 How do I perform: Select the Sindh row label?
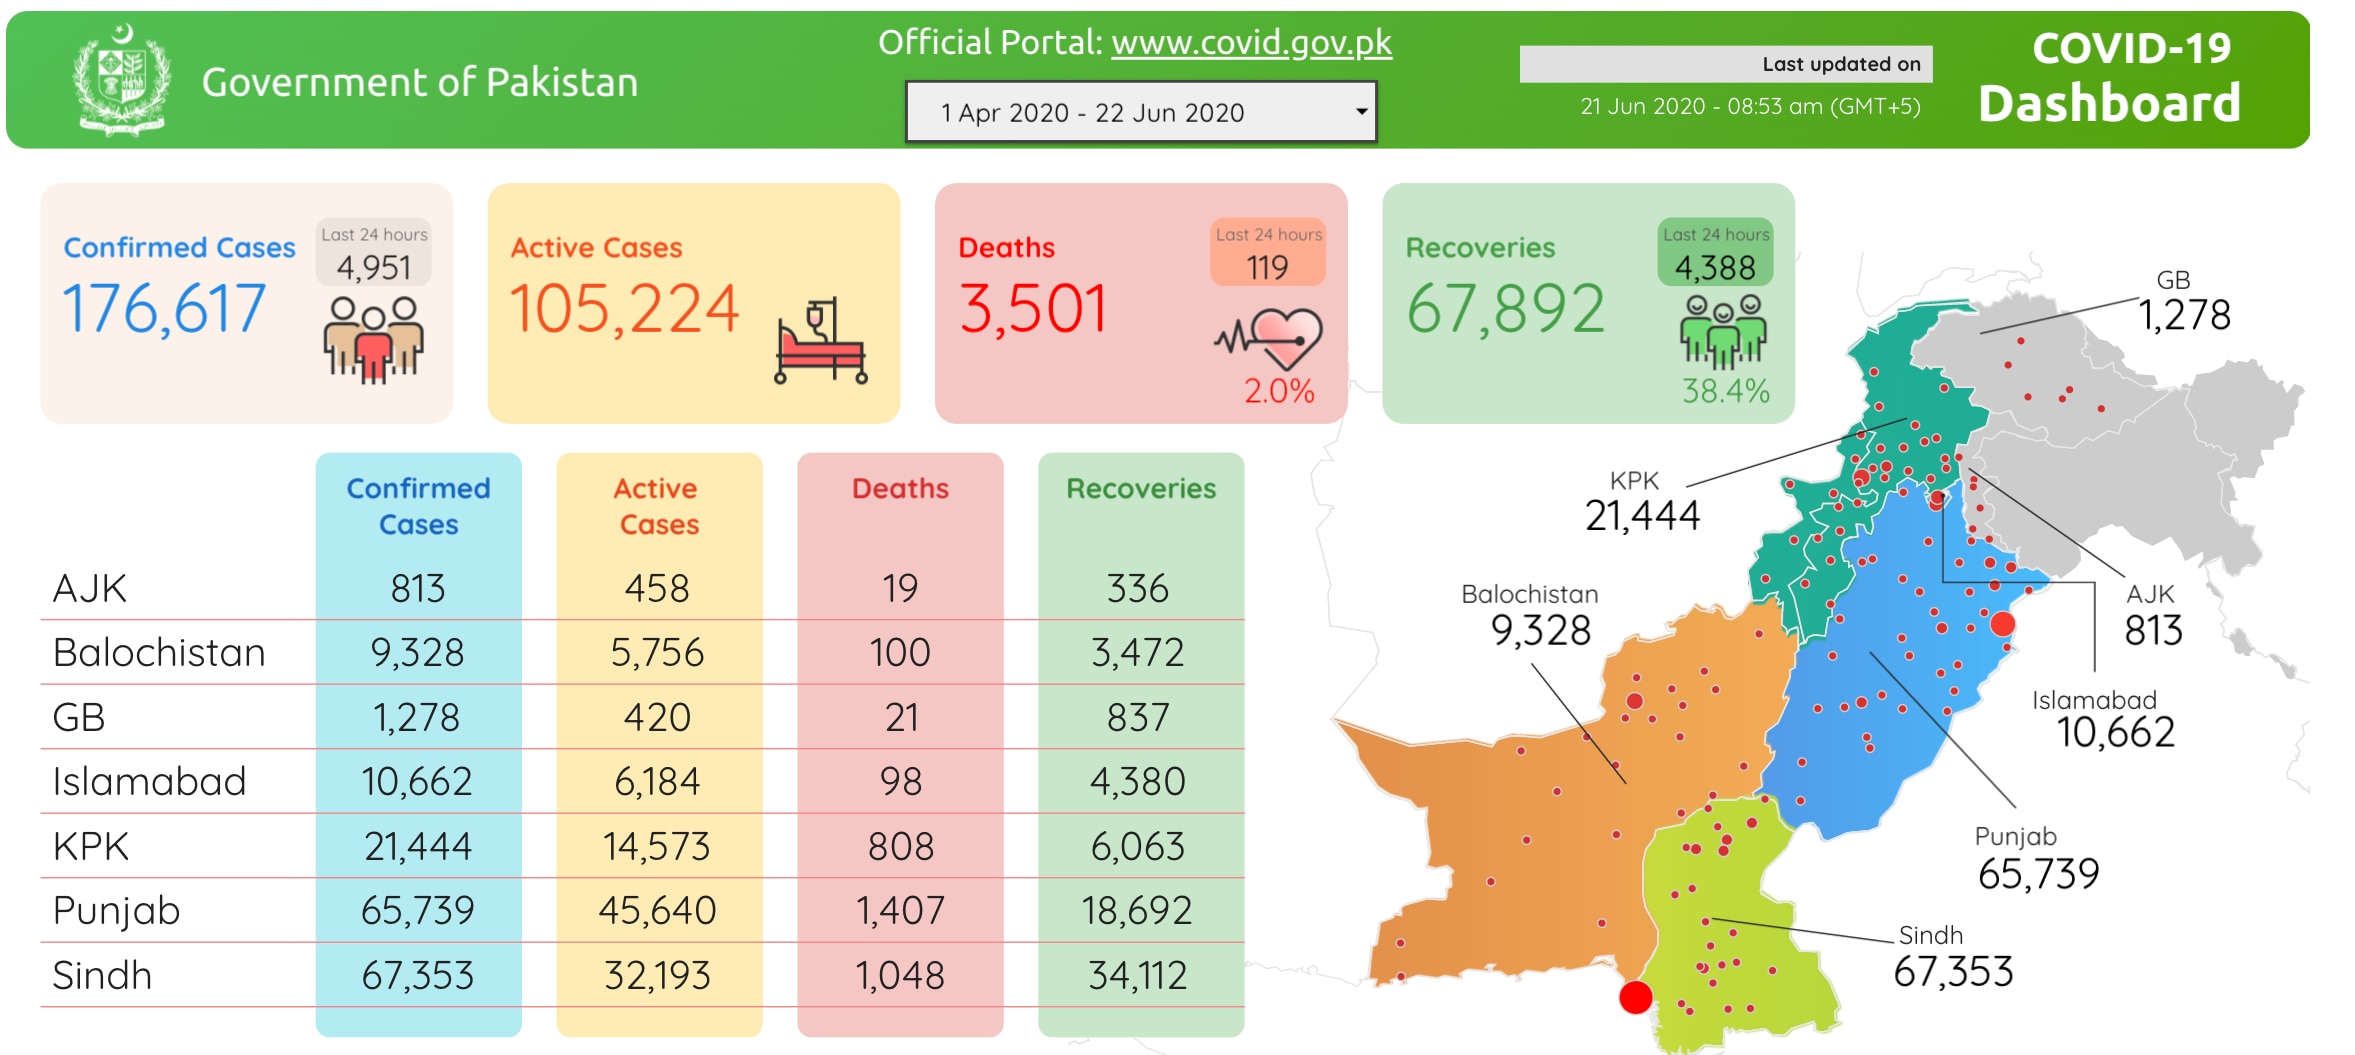102,975
